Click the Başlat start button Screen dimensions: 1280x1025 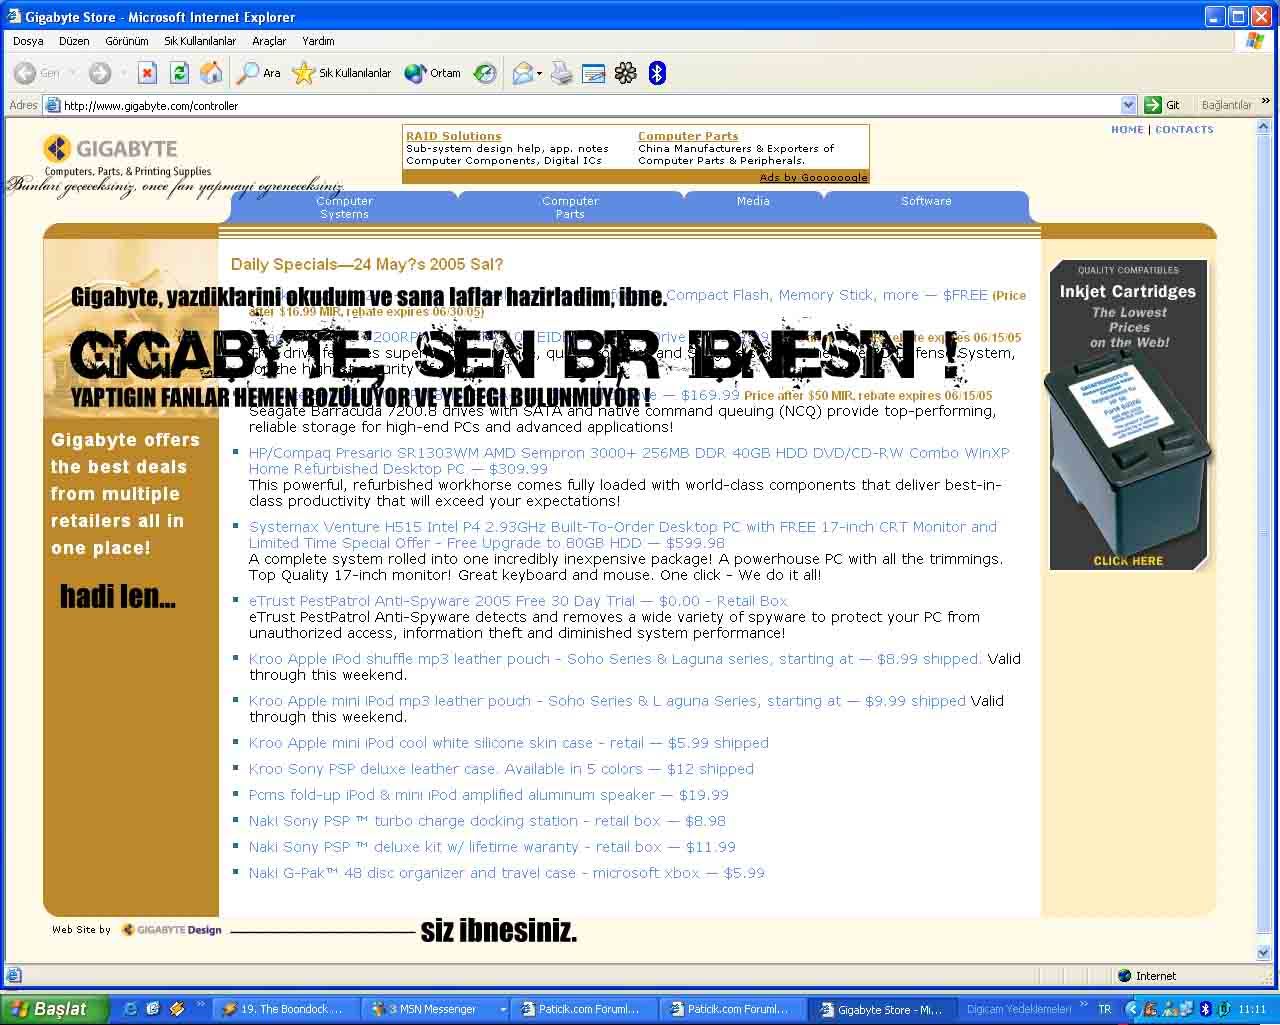click(x=55, y=1009)
